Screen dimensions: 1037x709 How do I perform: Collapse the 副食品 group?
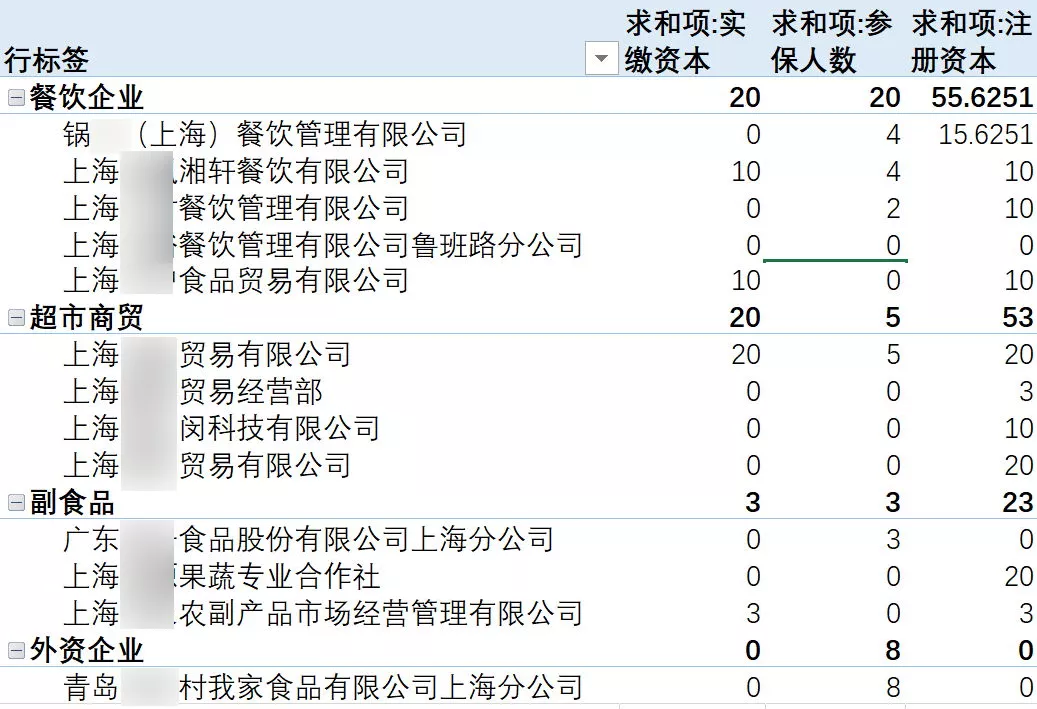(16, 502)
